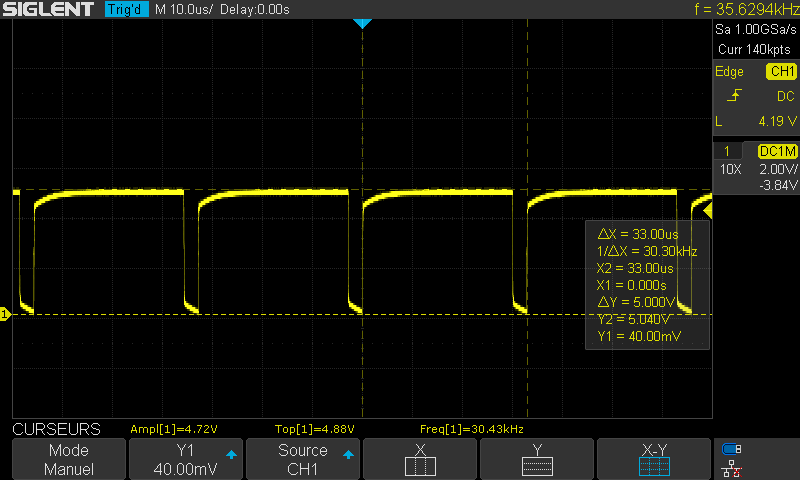Toggle the DC1M coupling badge

pos(777,150)
